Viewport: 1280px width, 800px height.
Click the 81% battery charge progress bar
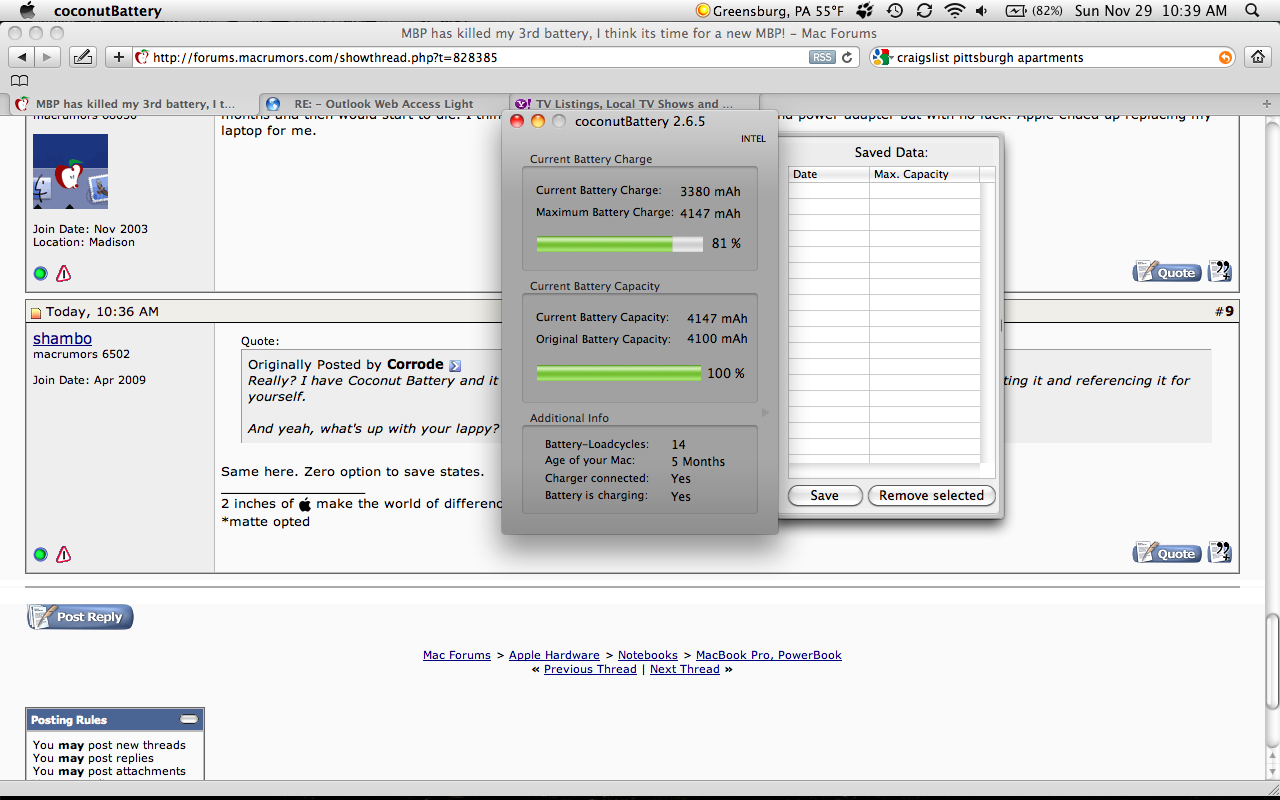click(620, 244)
